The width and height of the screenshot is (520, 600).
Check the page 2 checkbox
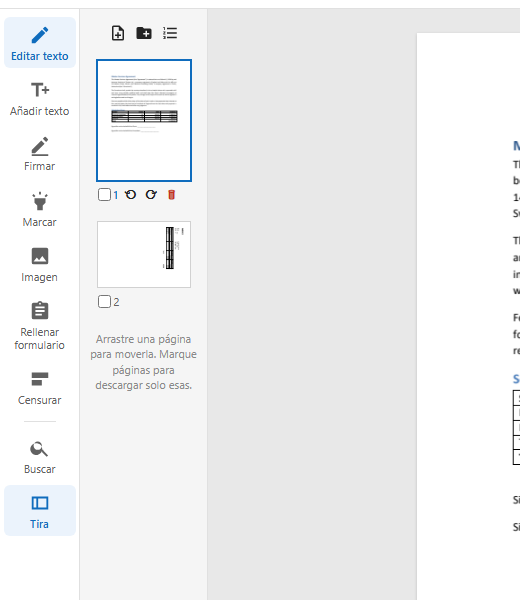(104, 302)
